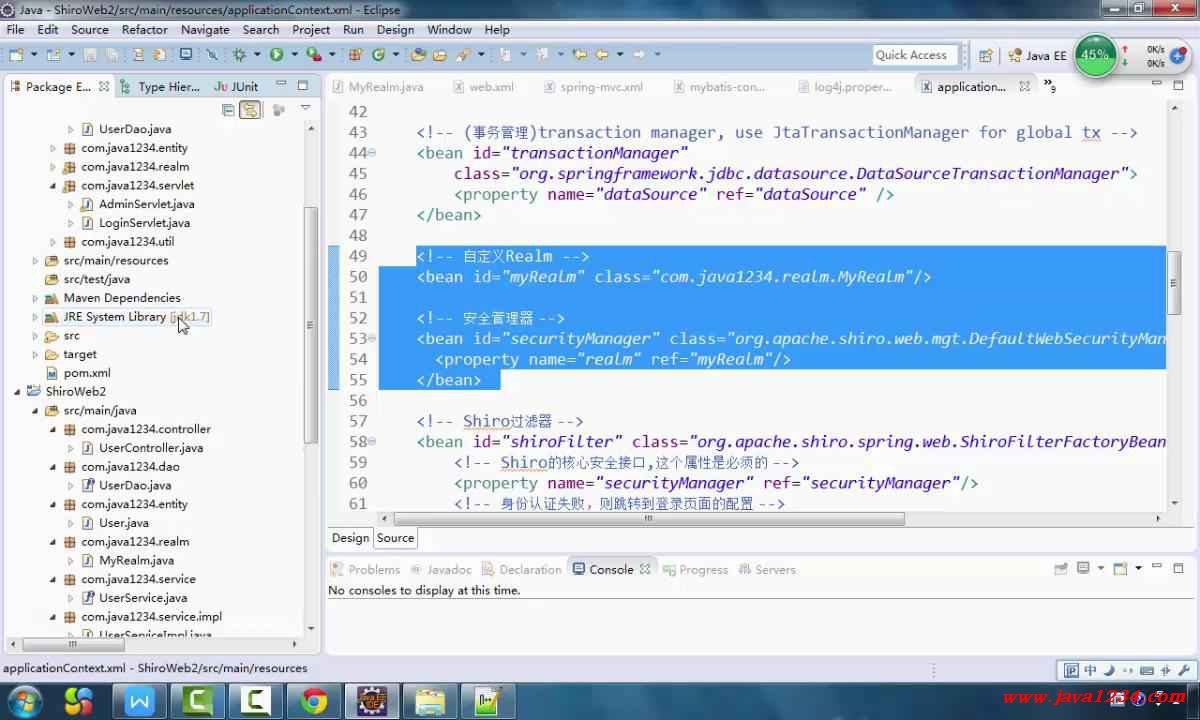The width and height of the screenshot is (1200, 720).
Task: Open dropdown arrow next to Debug button
Action: (257, 55)
